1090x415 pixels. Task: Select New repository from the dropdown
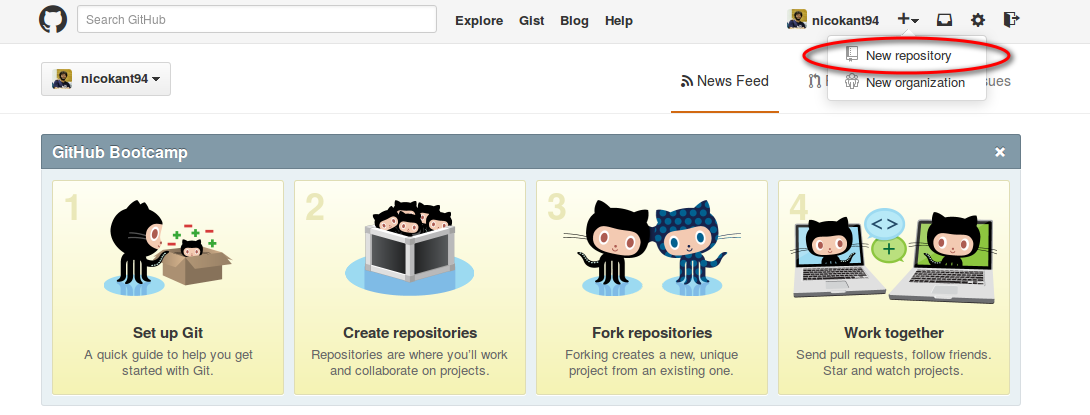(x=906, y=56)
